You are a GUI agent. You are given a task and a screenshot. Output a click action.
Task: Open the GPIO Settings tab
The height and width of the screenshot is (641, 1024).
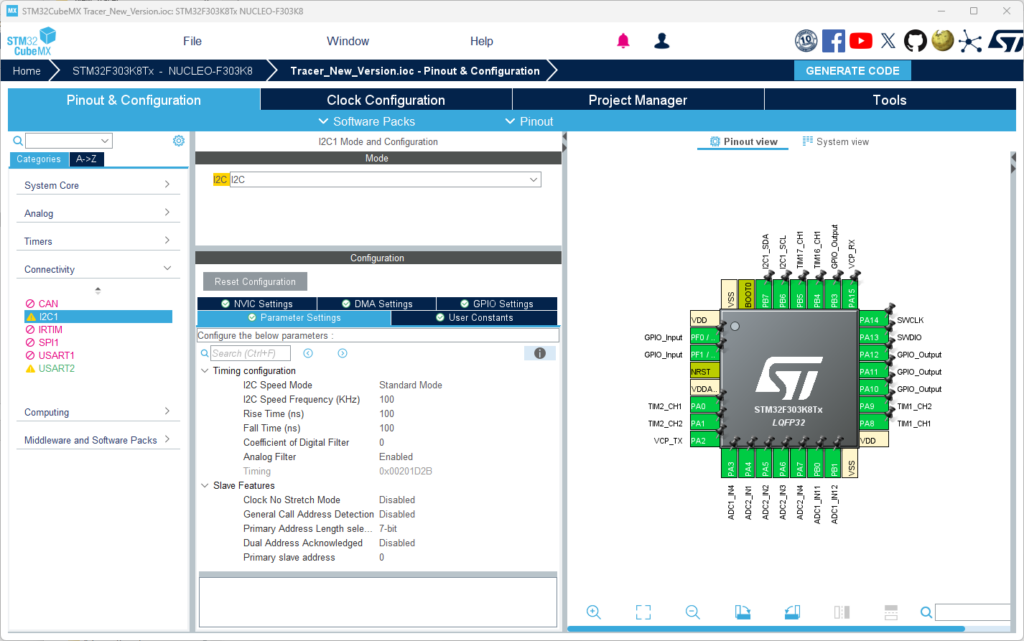(x=496, y=304)
